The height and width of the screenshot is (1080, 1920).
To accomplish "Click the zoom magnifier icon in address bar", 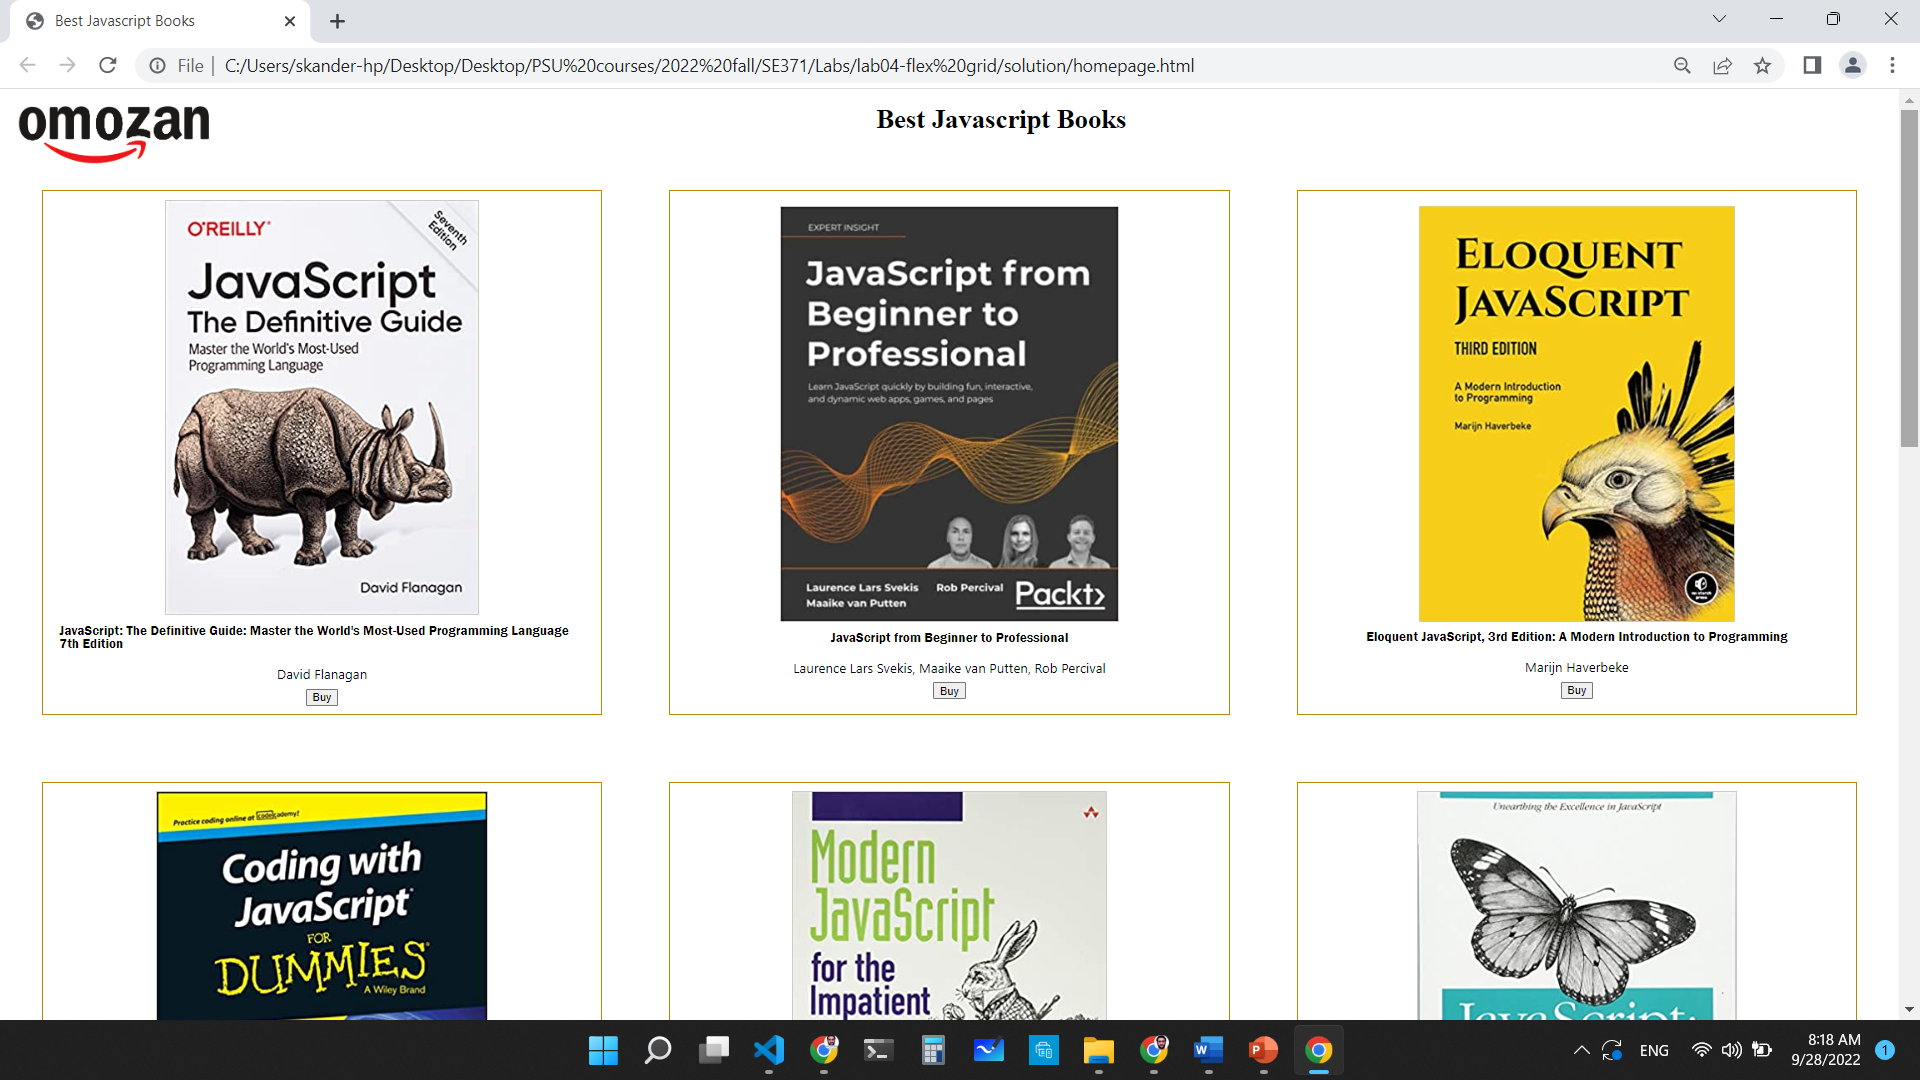I will pos(1682,66).
